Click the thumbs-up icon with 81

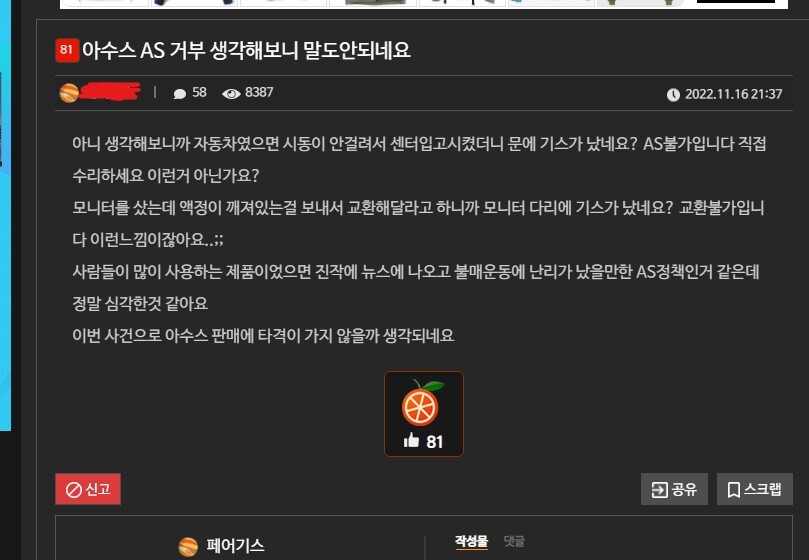pos(411,440)
